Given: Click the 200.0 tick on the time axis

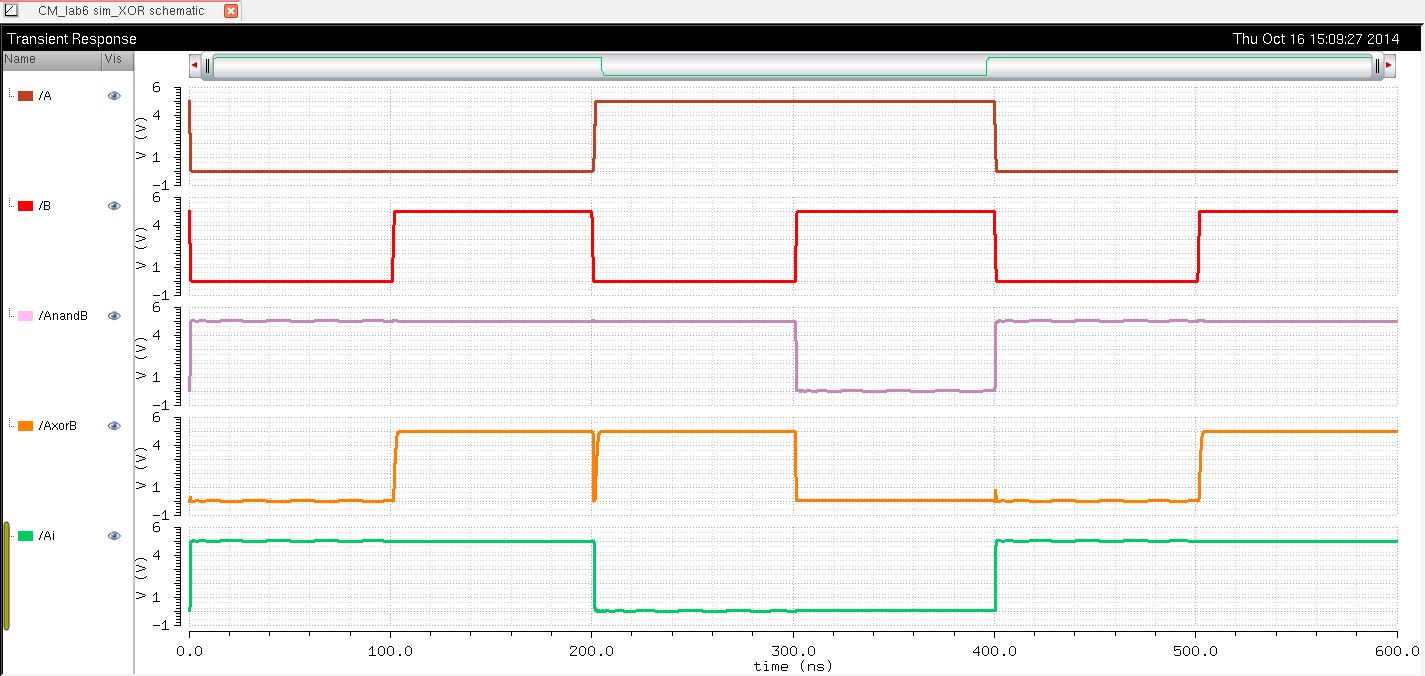Looking at the screenshot, I should [x=592, y=649].
